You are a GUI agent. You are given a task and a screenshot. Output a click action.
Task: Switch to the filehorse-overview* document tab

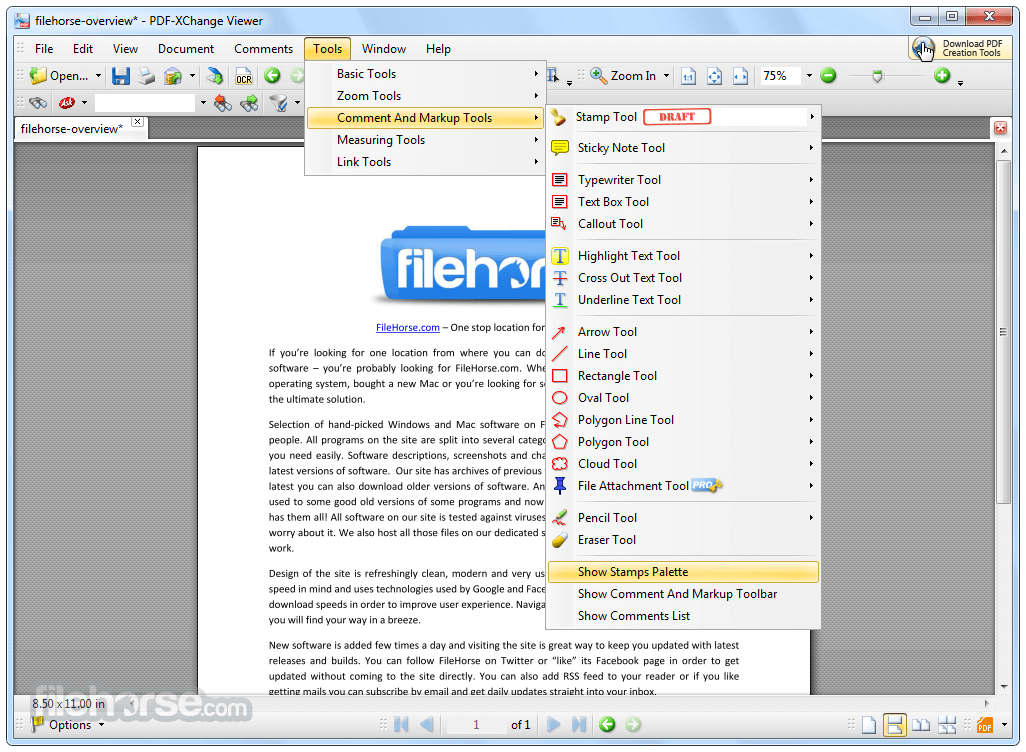coord(72,129)
